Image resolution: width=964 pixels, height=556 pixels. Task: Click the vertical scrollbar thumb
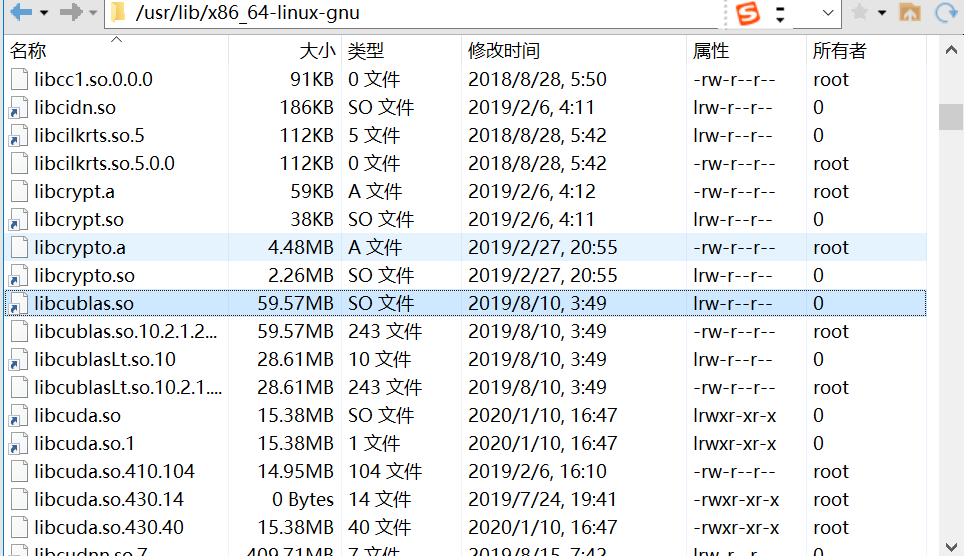pyautogui.click(x=950, y=117)
